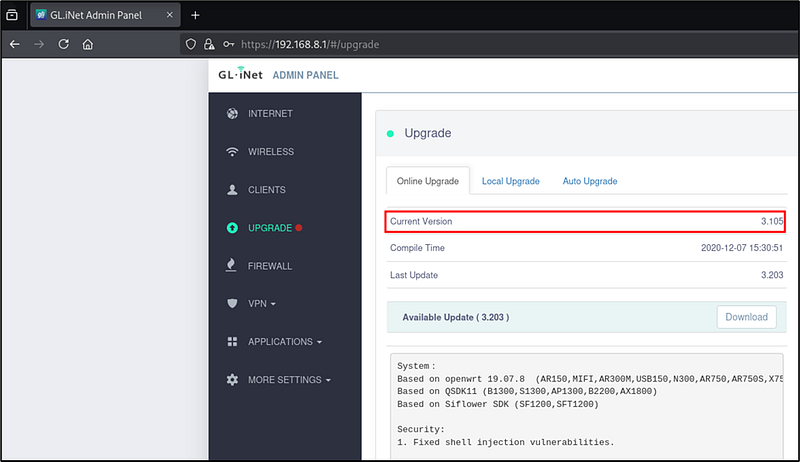Click the 'Based on Siflower SDK' line

point(498,404)
